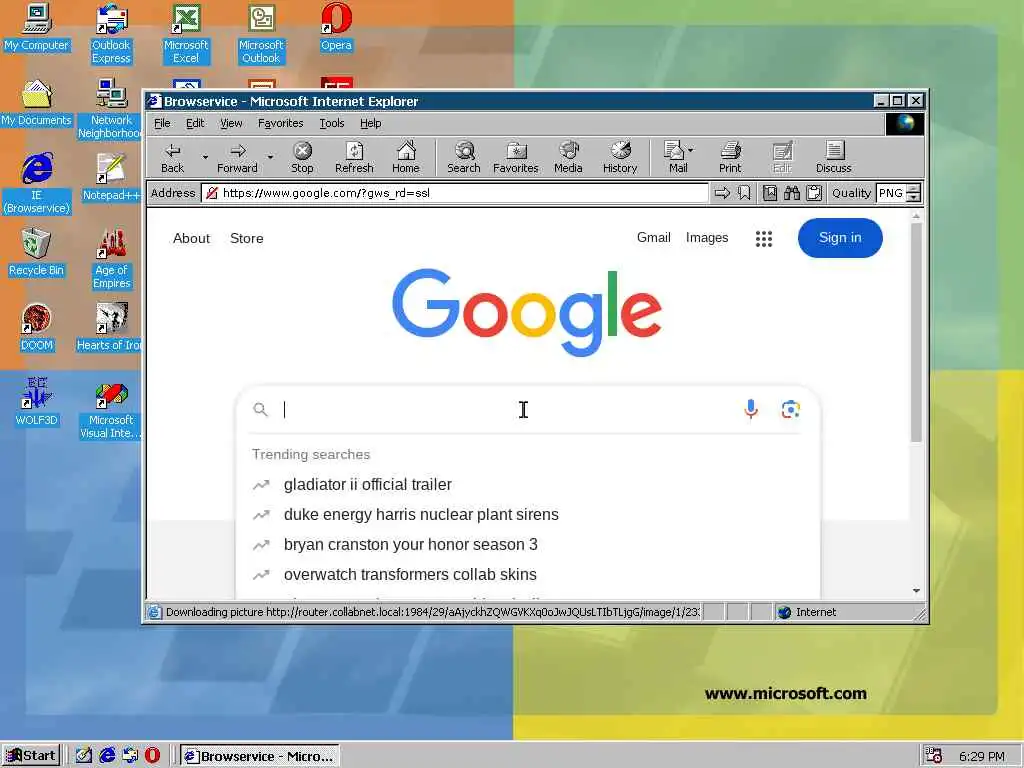Open the Search toolbar pane
Viewport: 1024px width, 768px height.
pyautogui.click(x=464, y=158)
